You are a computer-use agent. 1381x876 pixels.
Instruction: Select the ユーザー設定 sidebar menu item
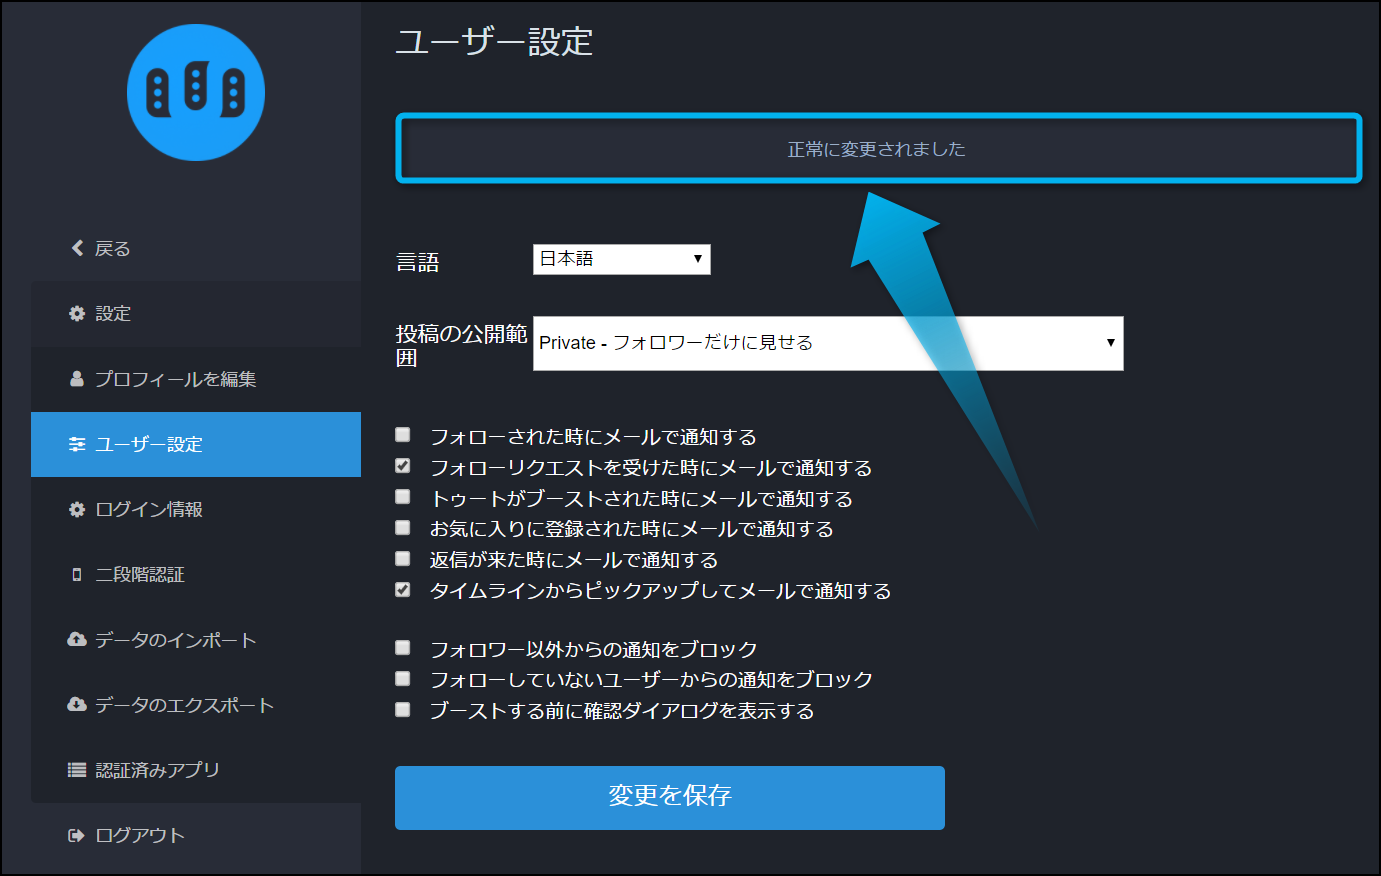point(196,445)
